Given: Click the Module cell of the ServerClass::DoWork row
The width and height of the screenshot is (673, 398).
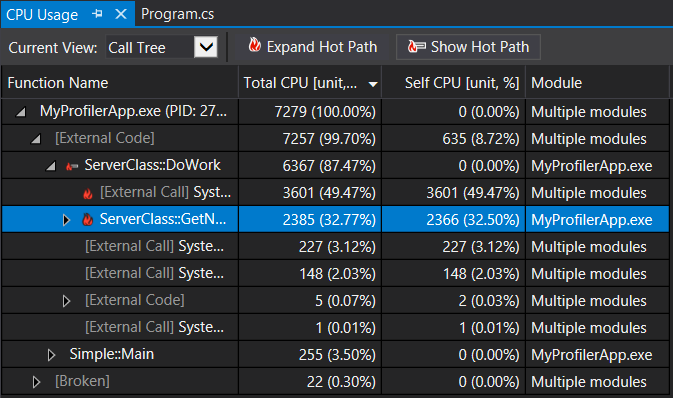Looking at the screenshot, I should [597, 166].
